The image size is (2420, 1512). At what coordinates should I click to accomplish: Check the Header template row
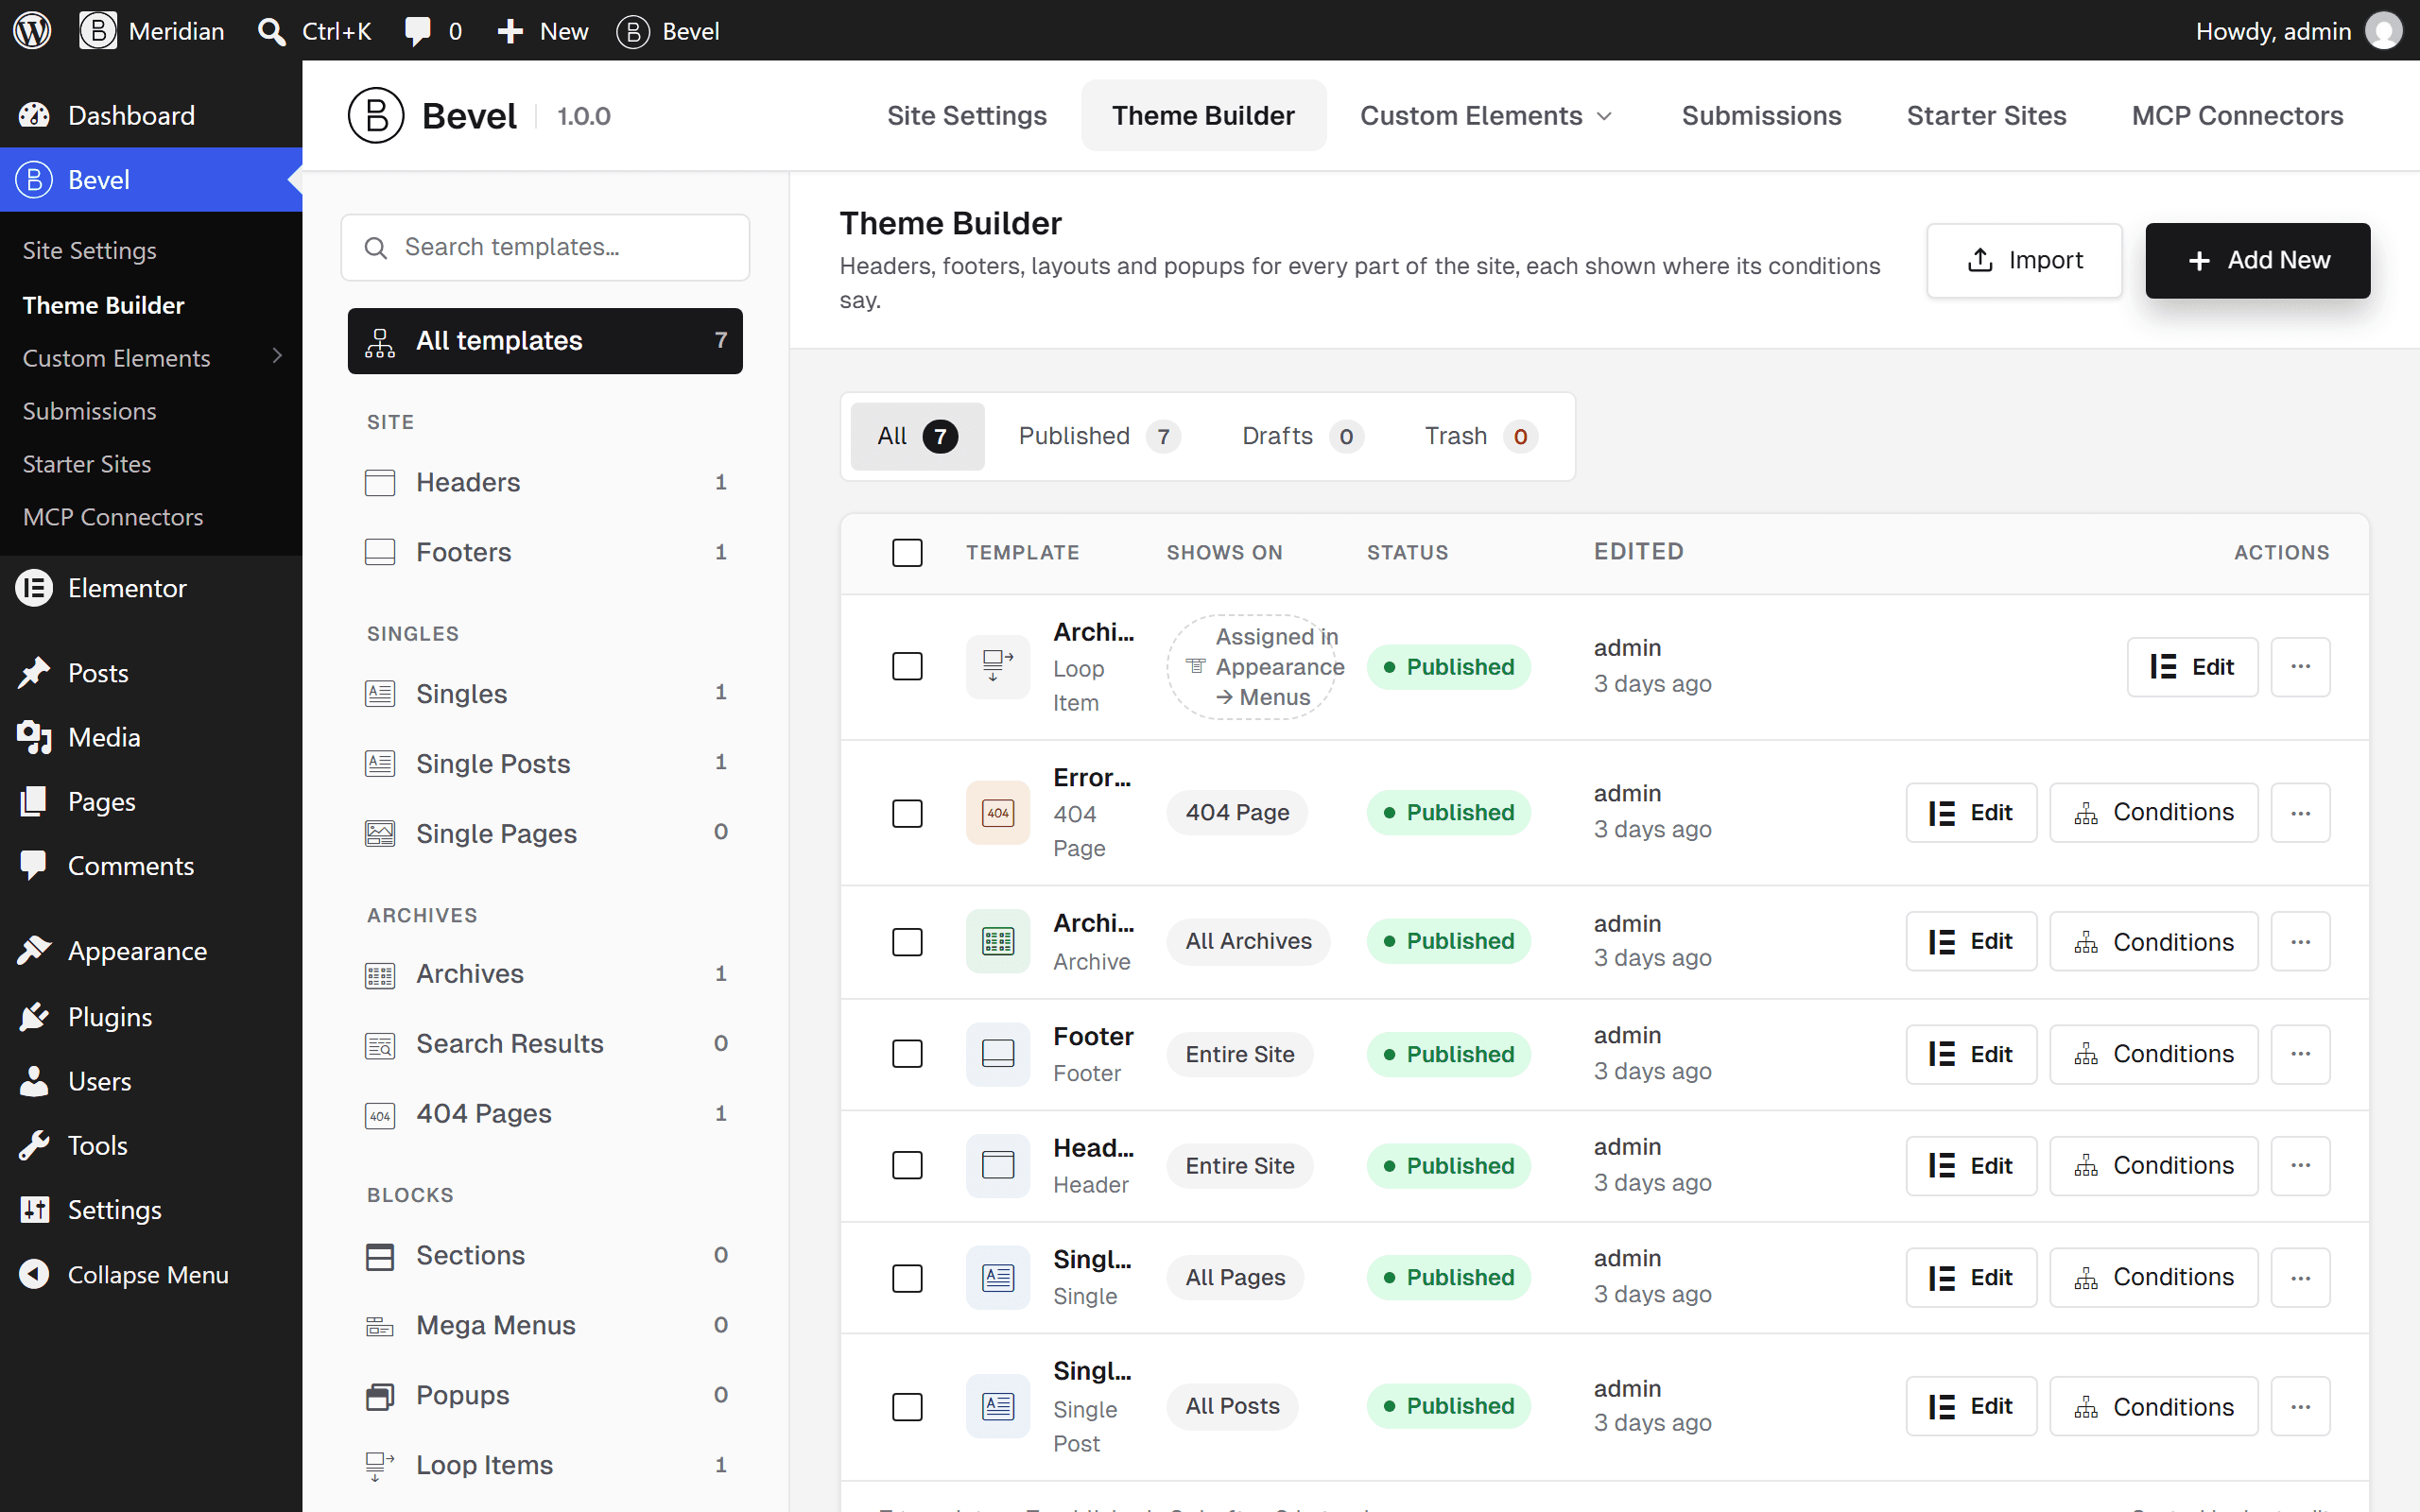click(907, 1166)
